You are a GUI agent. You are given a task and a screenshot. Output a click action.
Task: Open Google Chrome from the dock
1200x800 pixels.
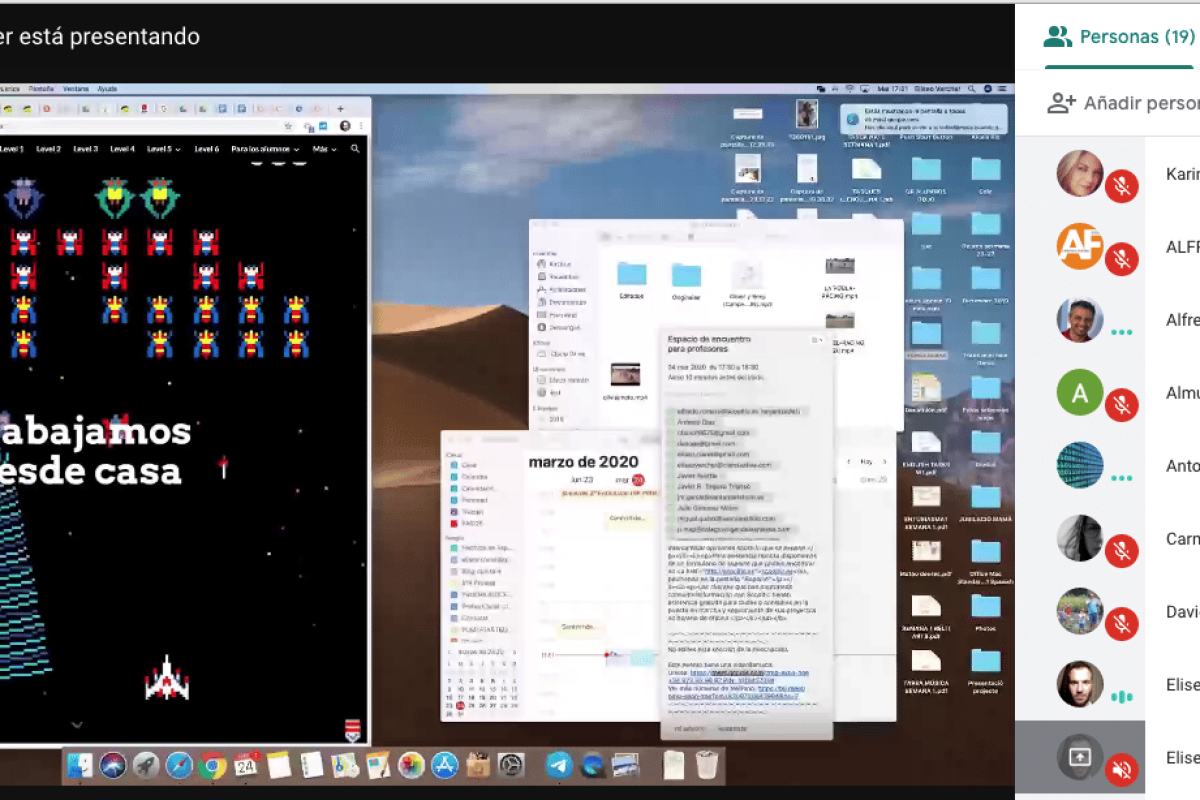pyautogui.click(x=212, y=766)
